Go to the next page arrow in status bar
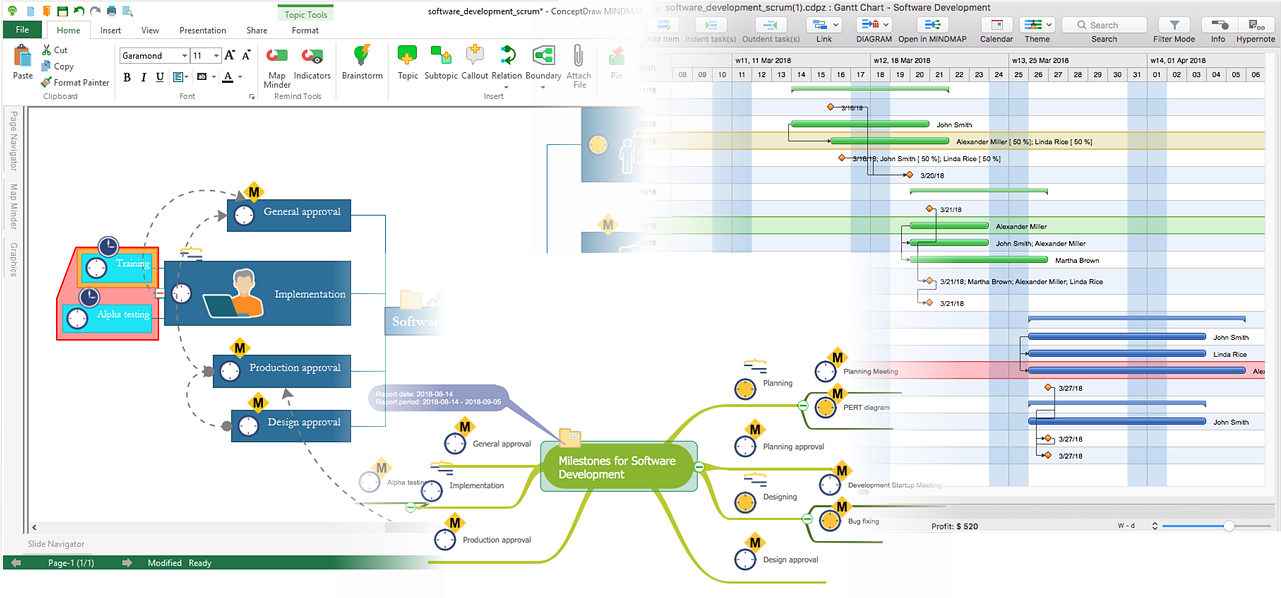Viewport: 1281px width, 598px height. (x=127, y=563)
